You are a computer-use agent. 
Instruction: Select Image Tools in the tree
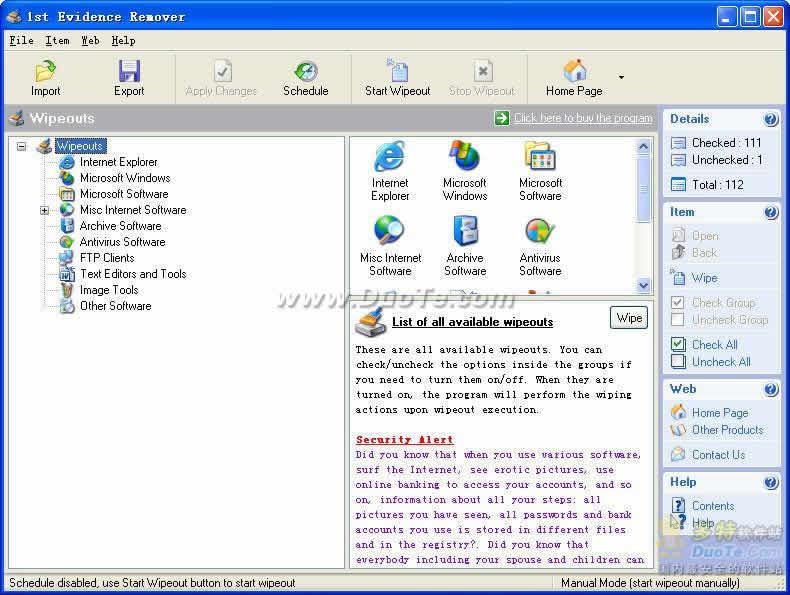[x=109, y=290]
